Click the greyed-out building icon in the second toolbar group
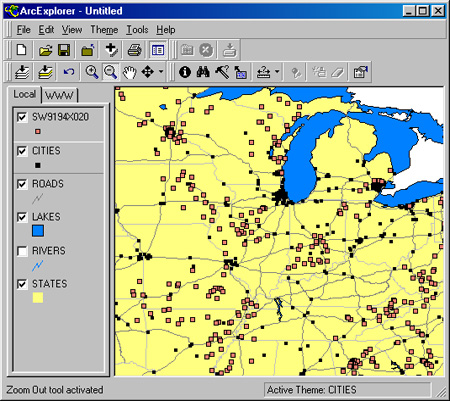The height and width of the screenshot is (401, 450). 187,50
